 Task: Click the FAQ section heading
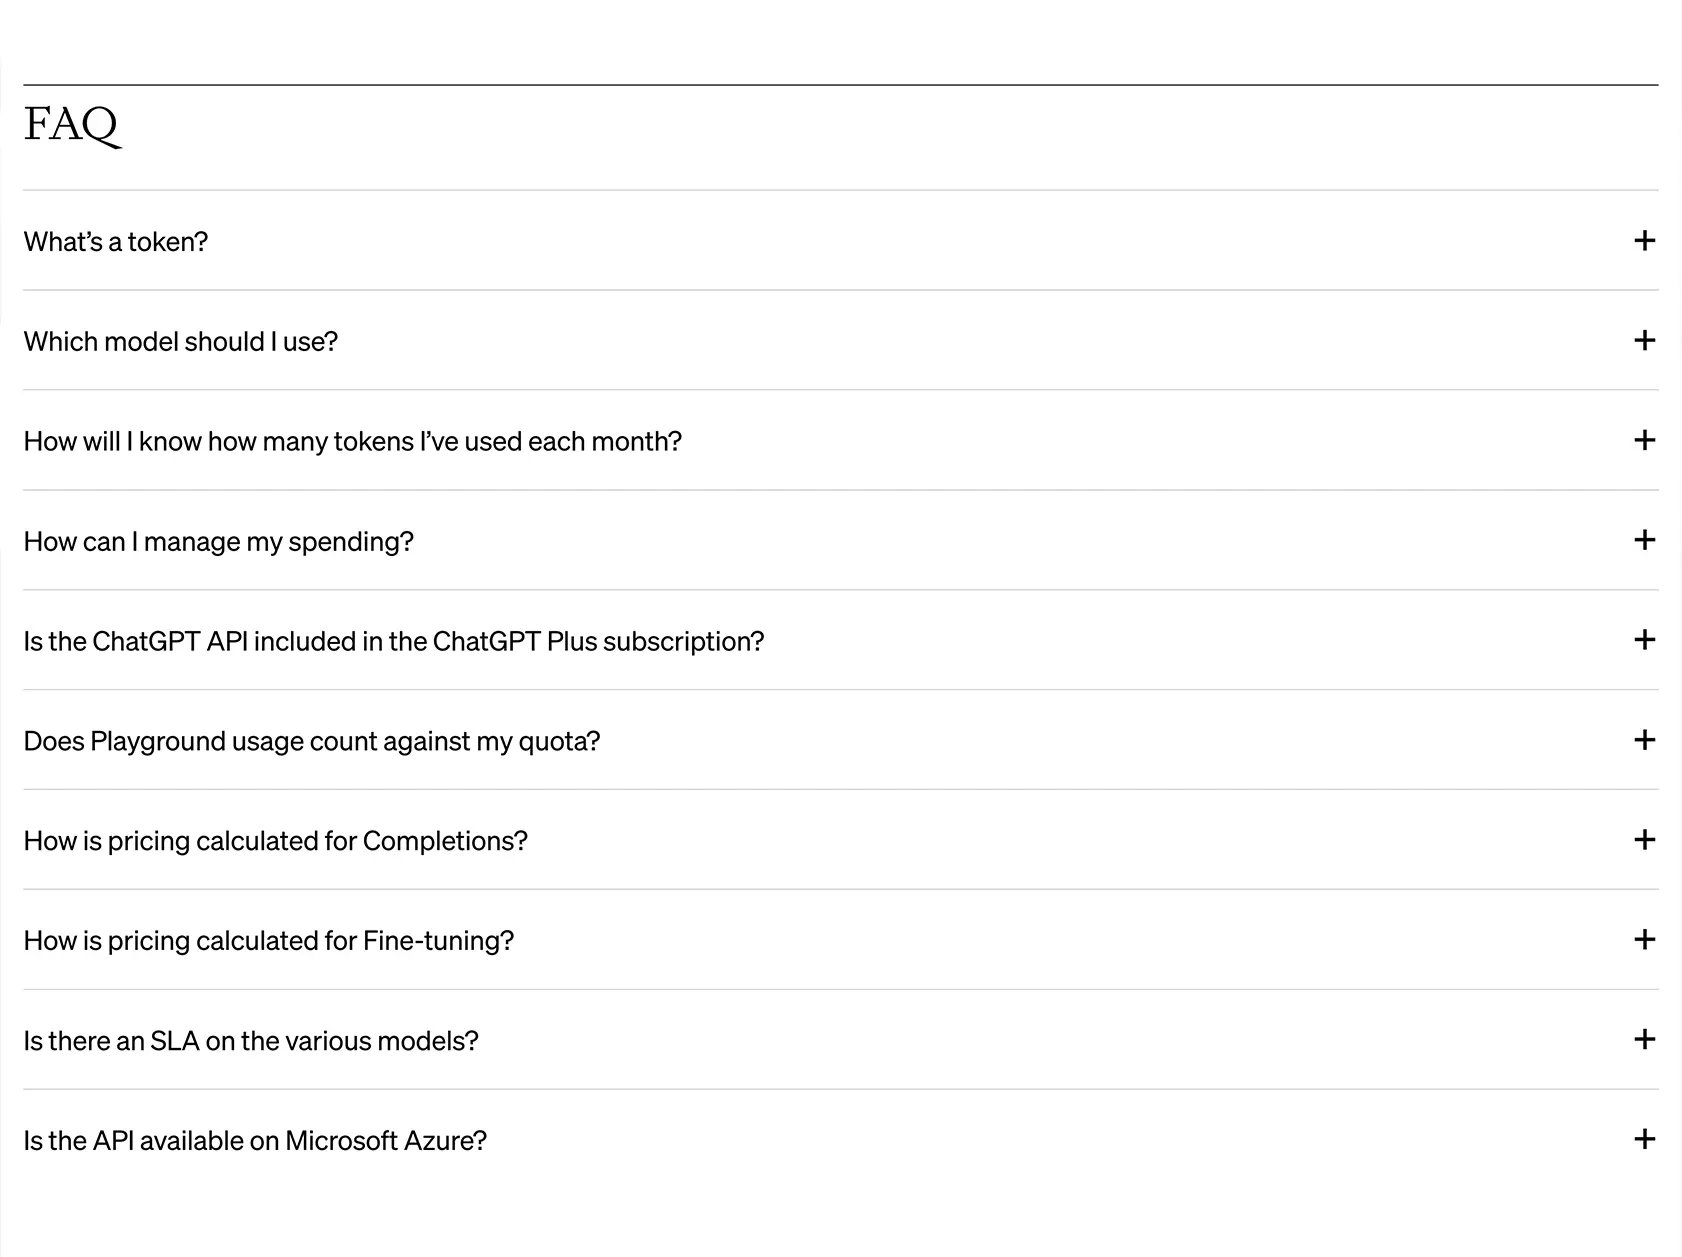(72, 126)
